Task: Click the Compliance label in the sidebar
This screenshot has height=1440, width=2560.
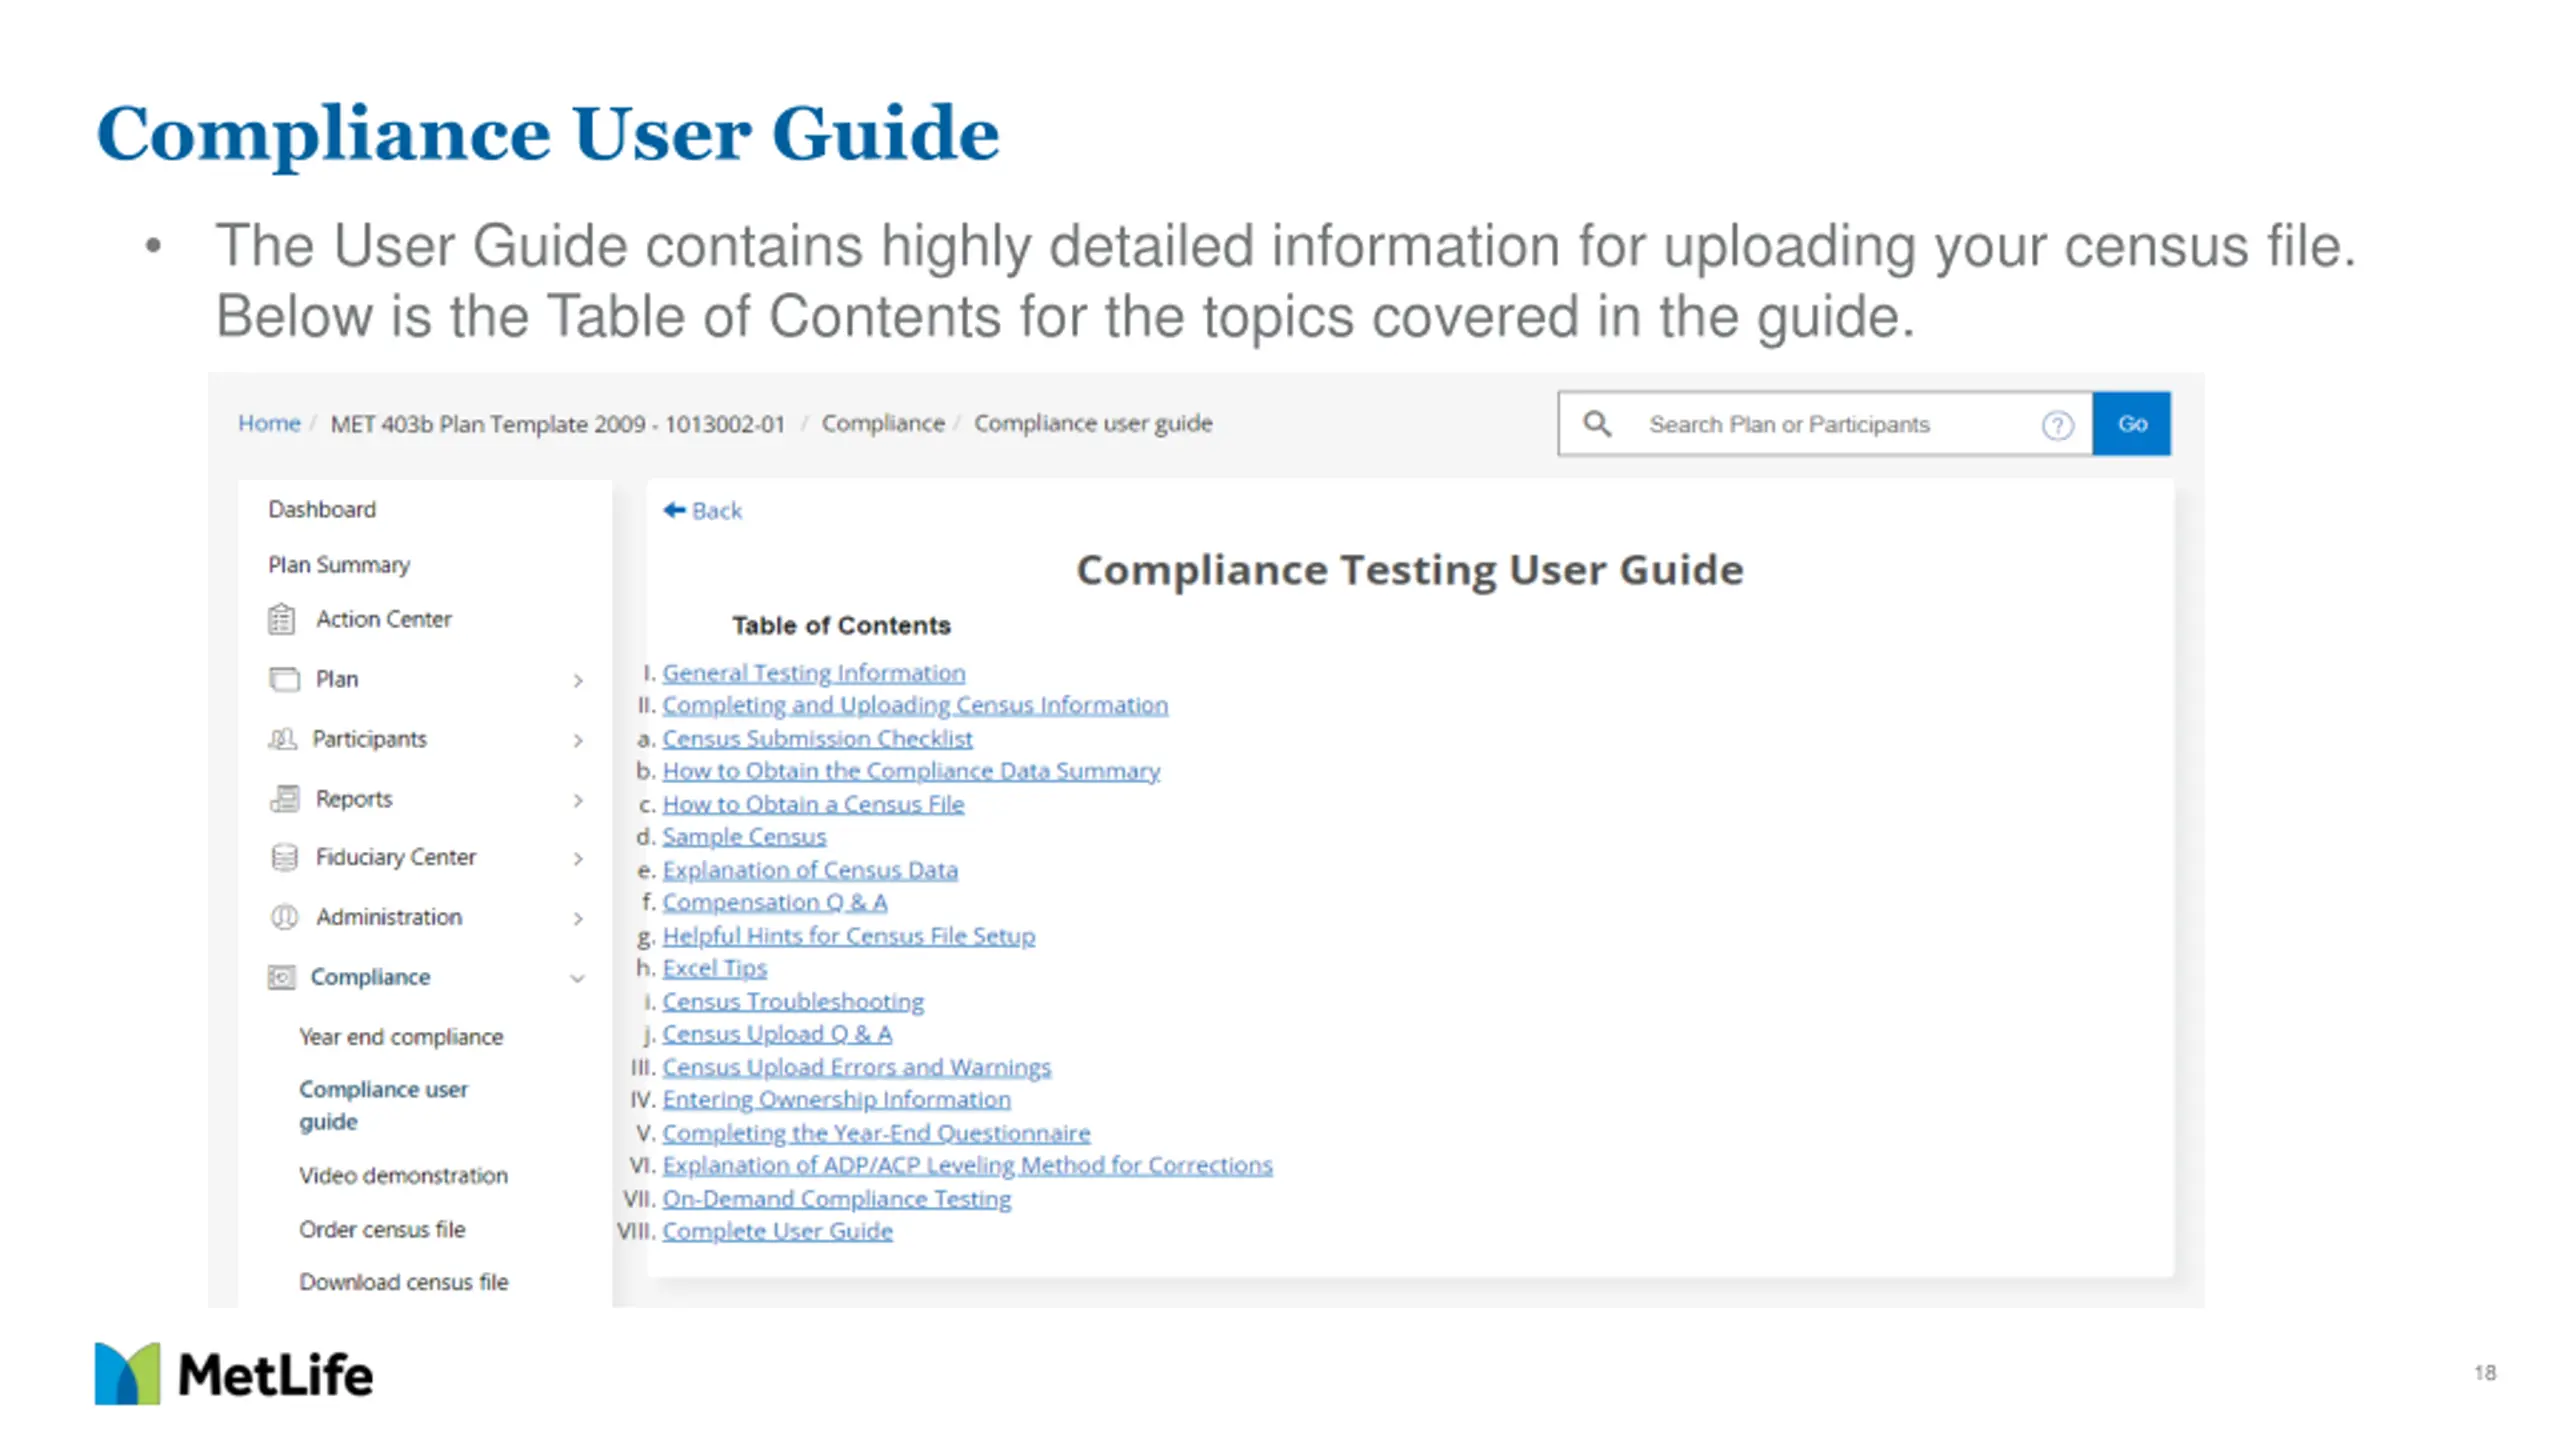Action: [x=370, y=977]
